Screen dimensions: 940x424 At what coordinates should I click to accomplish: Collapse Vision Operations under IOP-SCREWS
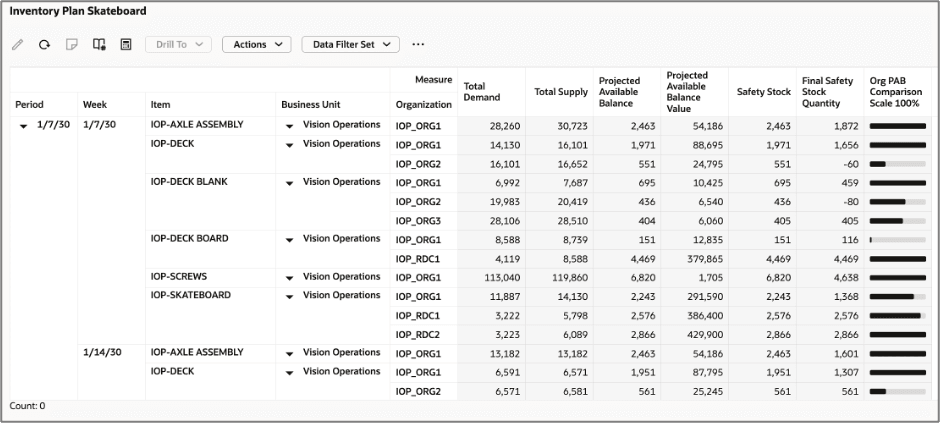pos(290,278)
